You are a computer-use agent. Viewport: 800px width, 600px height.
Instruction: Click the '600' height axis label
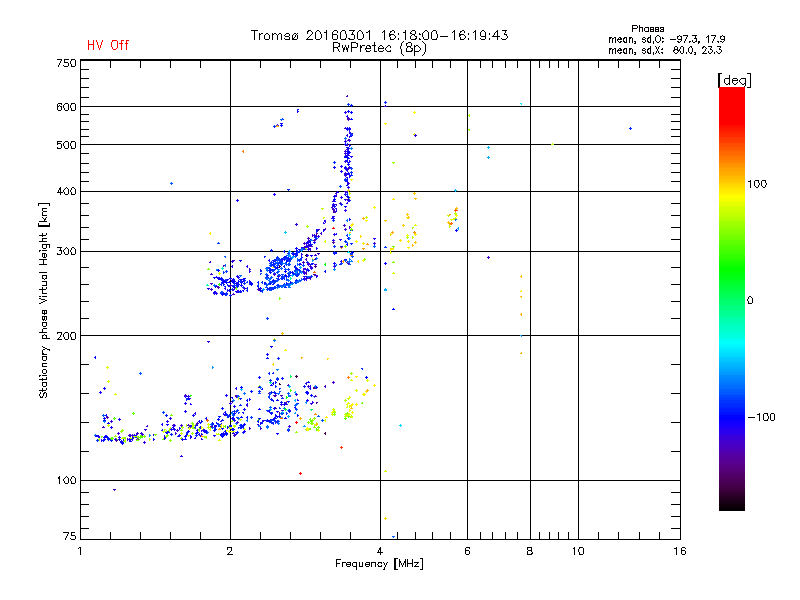(x=66, y=107)
